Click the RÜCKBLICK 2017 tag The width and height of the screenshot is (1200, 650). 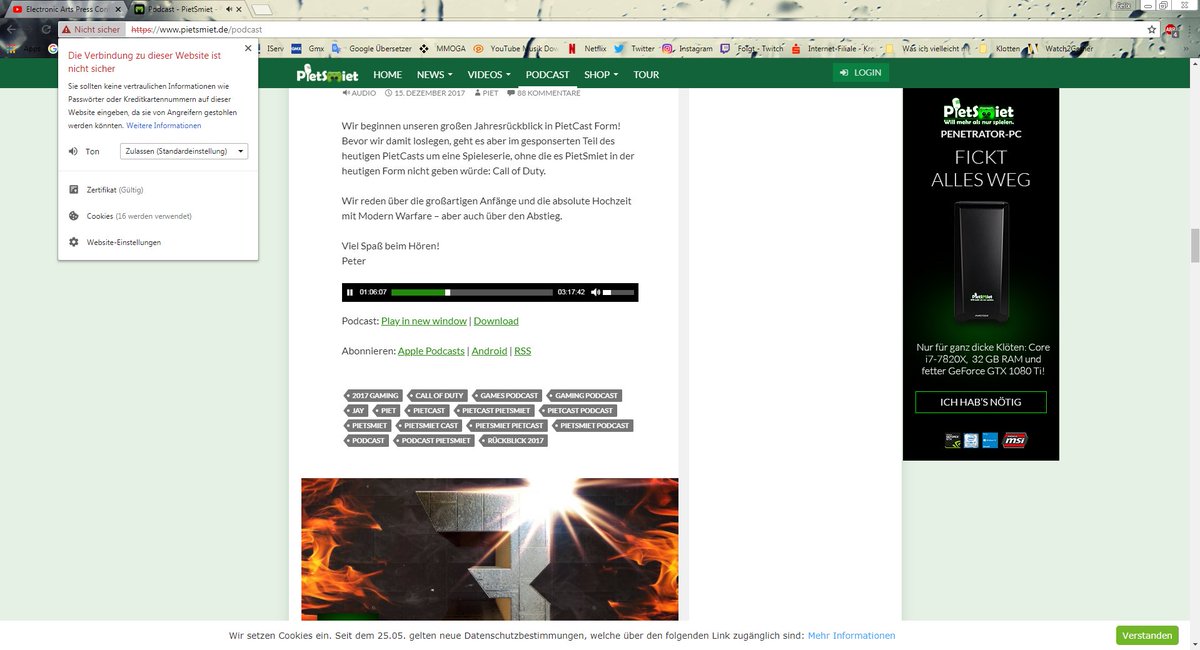[x=514, y=441]
